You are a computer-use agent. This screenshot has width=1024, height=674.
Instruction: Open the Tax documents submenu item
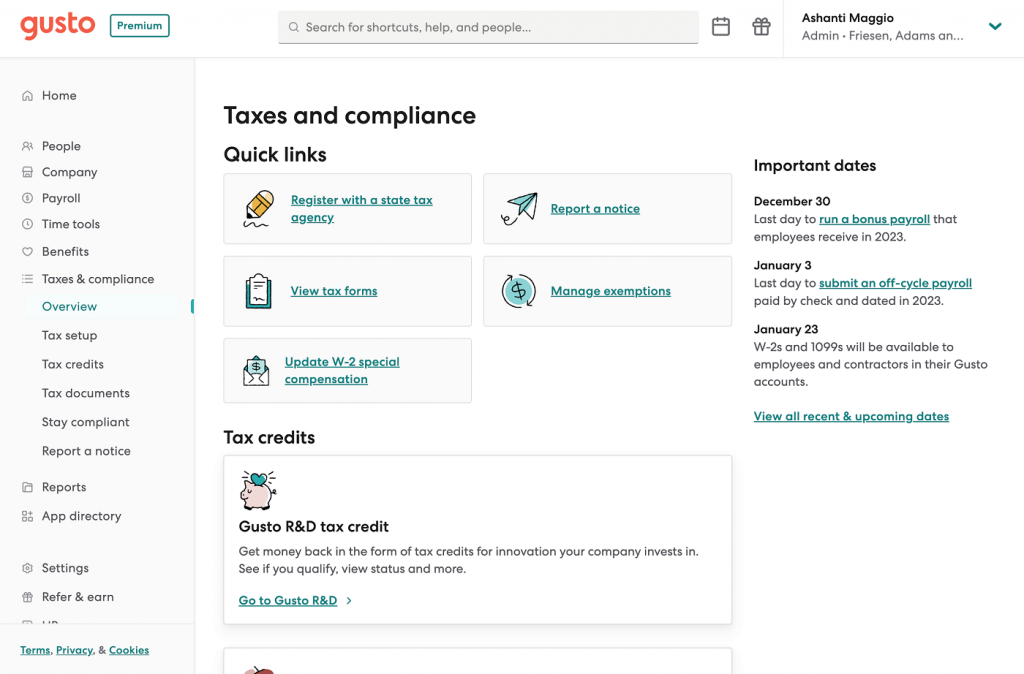86,393
